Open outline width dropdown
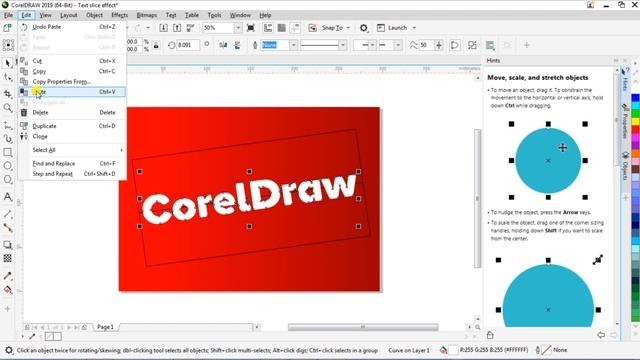The height and width of the screenshot is (360, 640). pos(293,45)
